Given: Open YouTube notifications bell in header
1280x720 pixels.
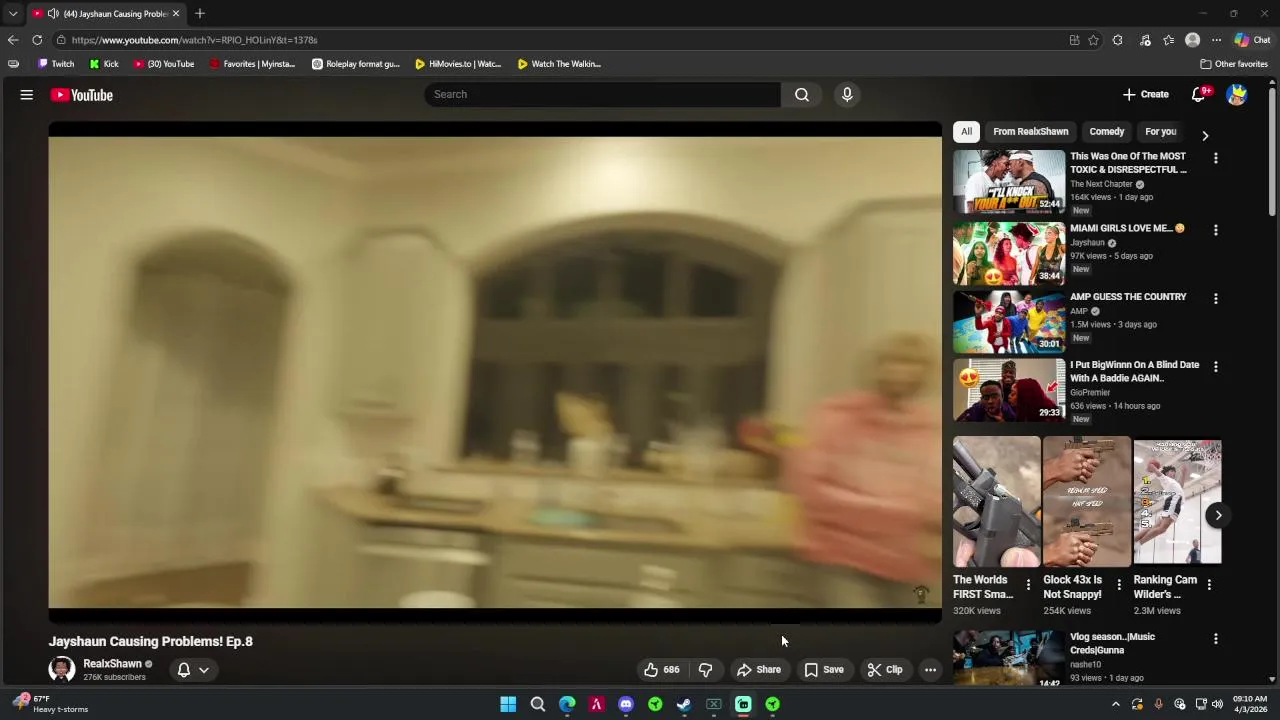Looking at the screenshot, I should coord(1198,94).
